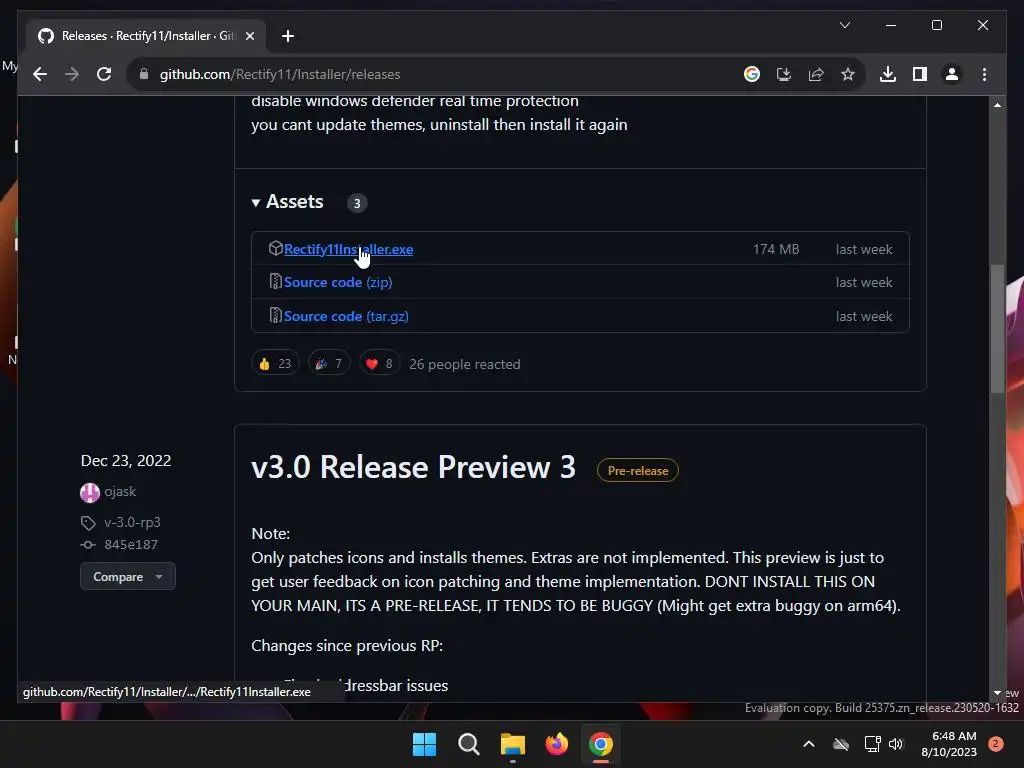Click the Chrome taskbar icon
The height and width of the screenshot is (768, 1024).
click(x=601, y=744)
